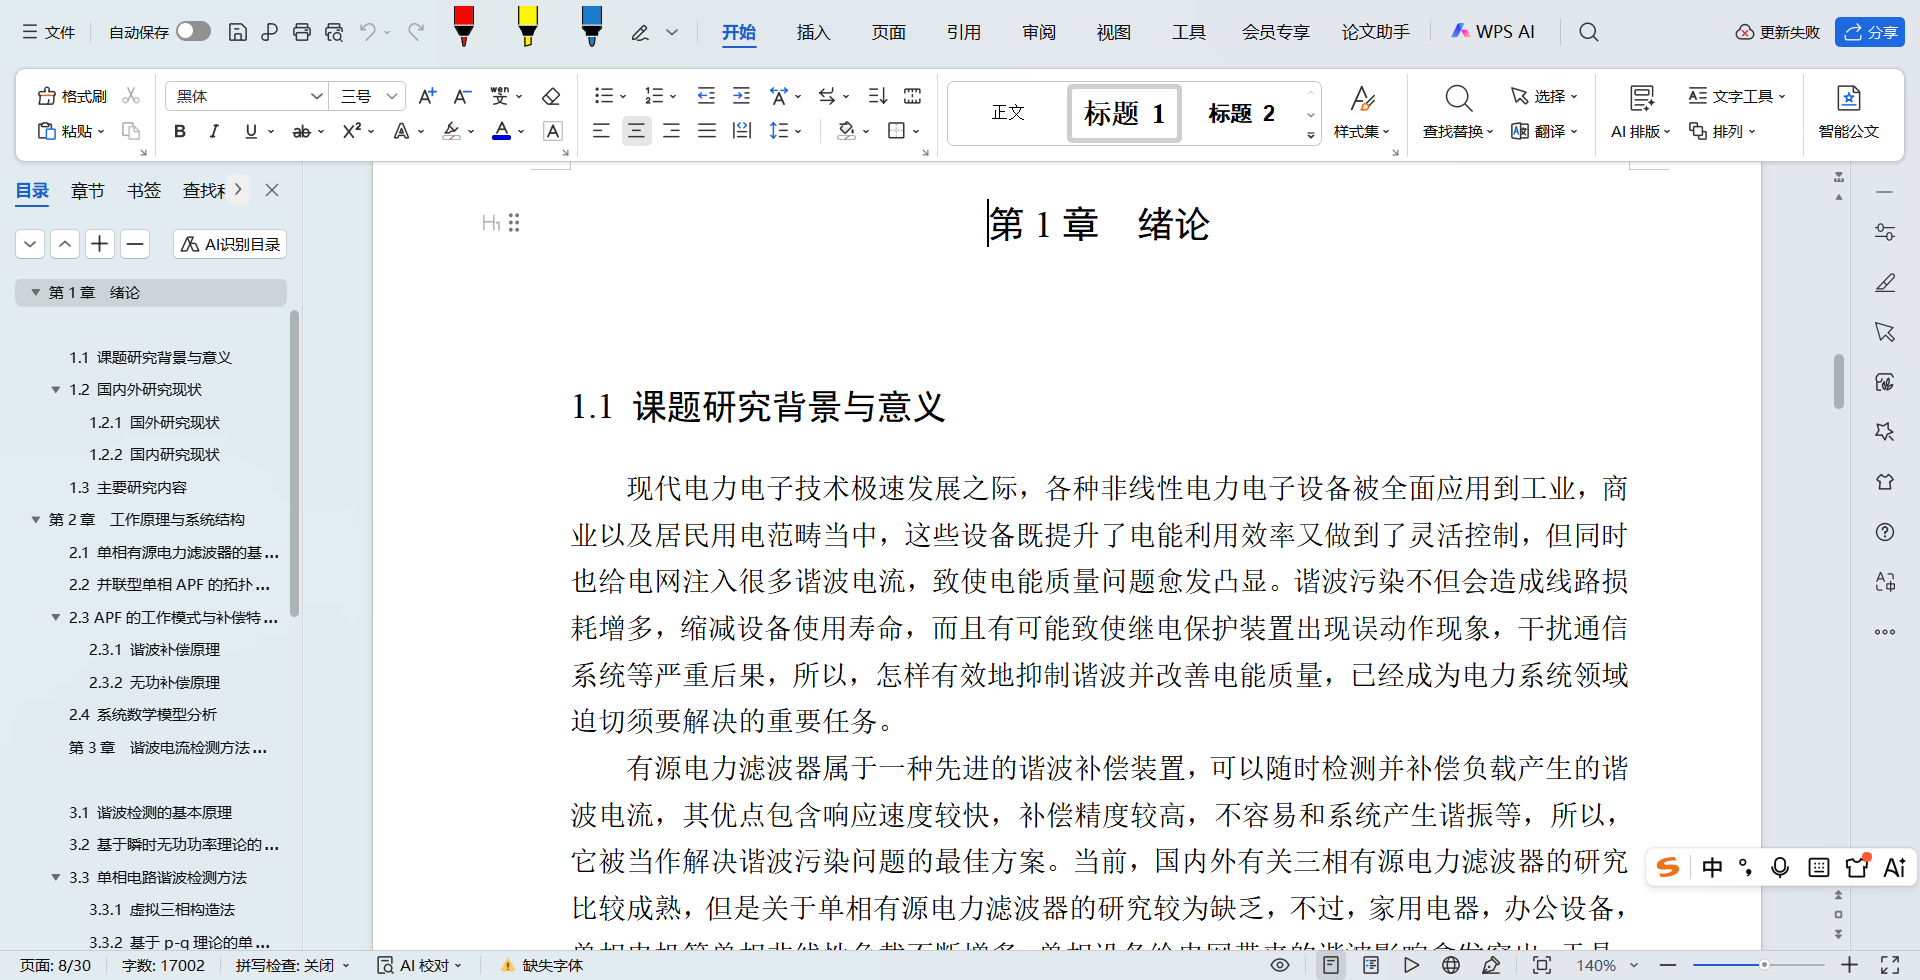
Task: Open print preview icon
Action: [x=334, y=32]
